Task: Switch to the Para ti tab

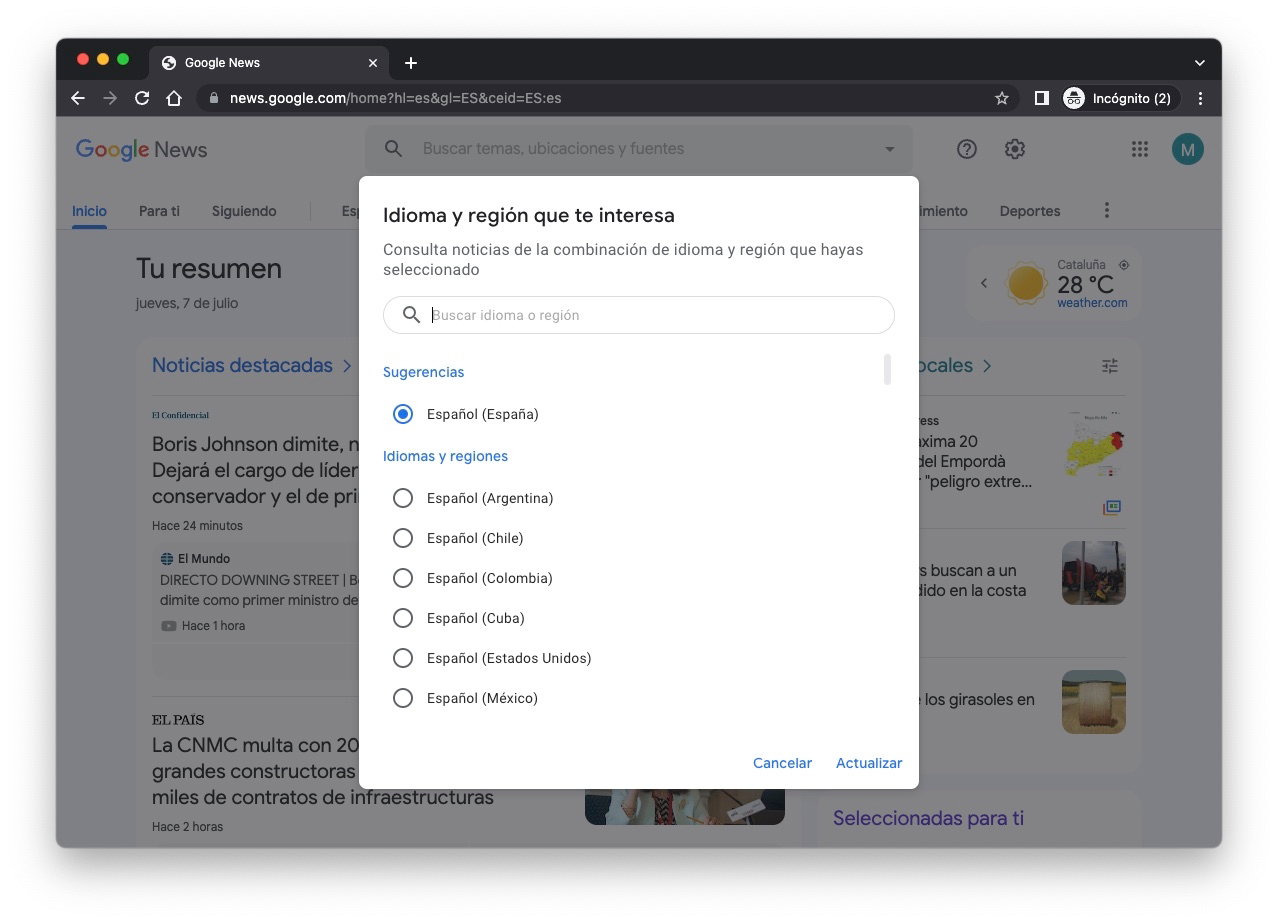Action: tap(158, 211)
